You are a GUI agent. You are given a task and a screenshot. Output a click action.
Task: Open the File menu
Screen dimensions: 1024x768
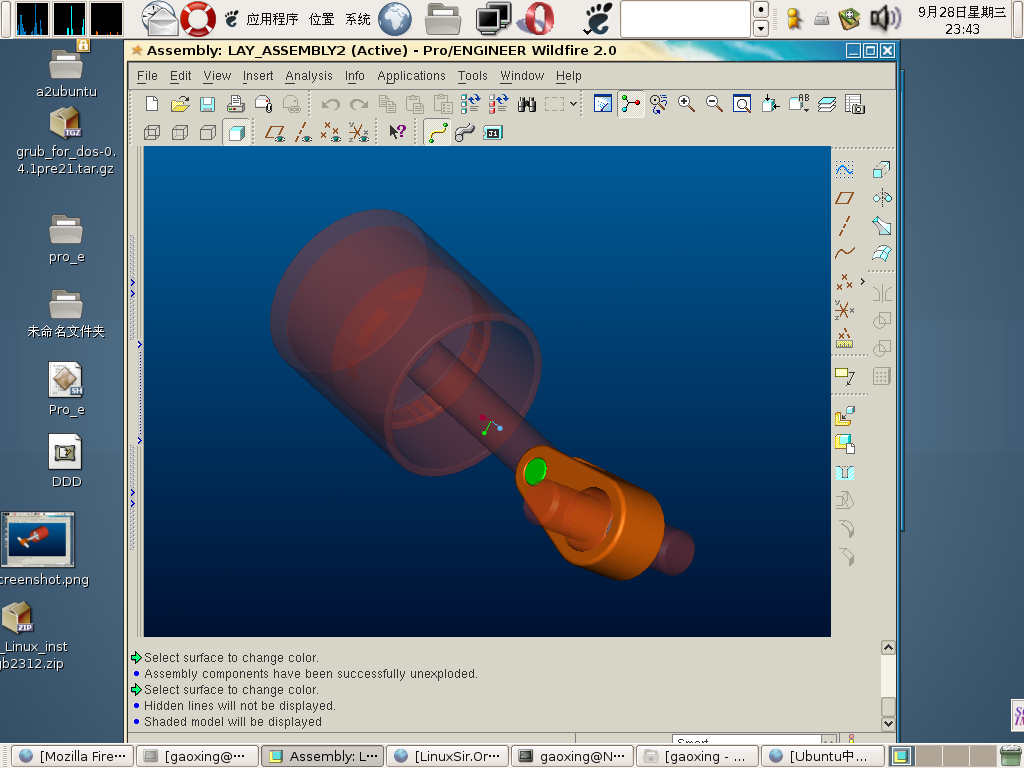pos(147,76)
